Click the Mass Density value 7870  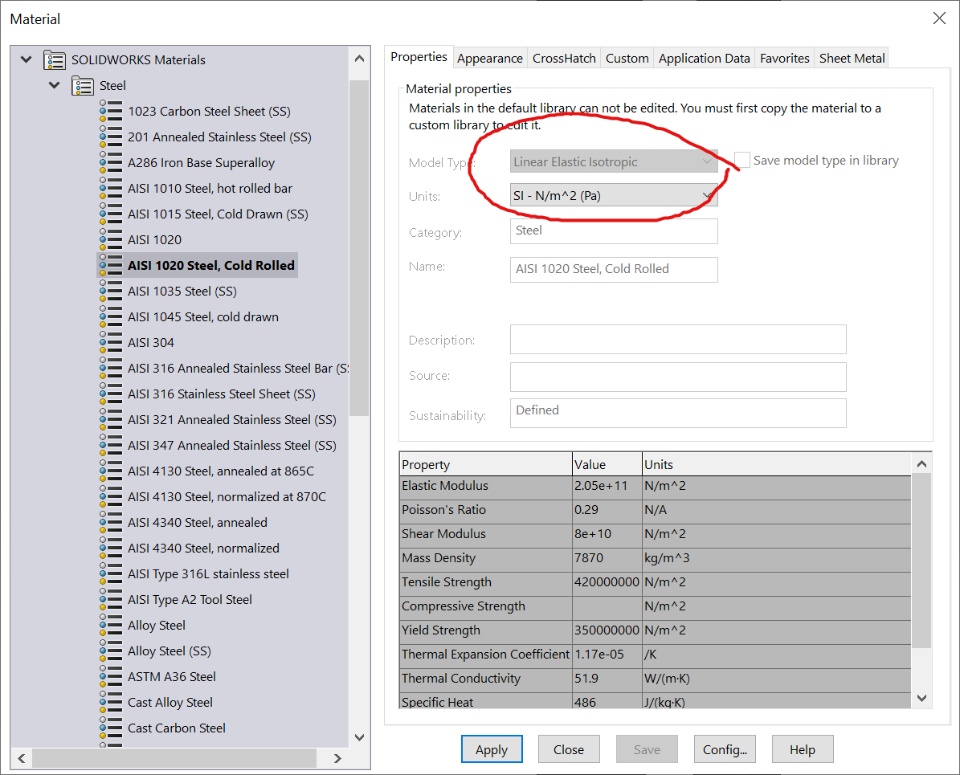tap(607, 558)
